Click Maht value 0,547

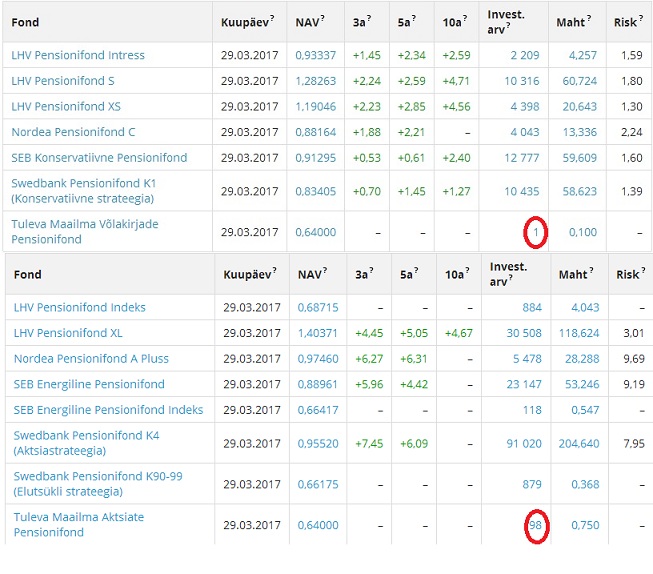tap(586, 410)
